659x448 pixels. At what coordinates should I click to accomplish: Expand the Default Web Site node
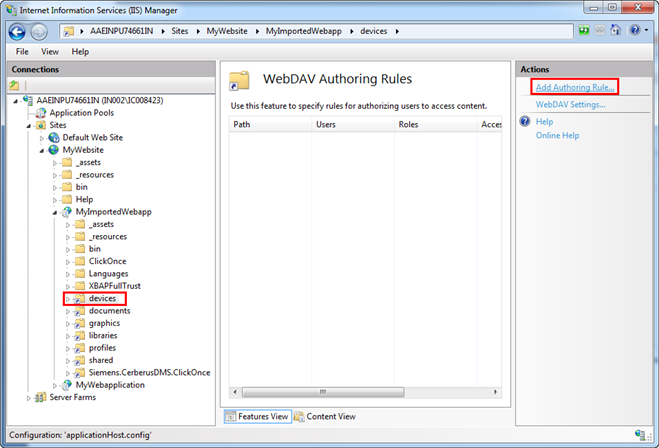pos(42,138)
